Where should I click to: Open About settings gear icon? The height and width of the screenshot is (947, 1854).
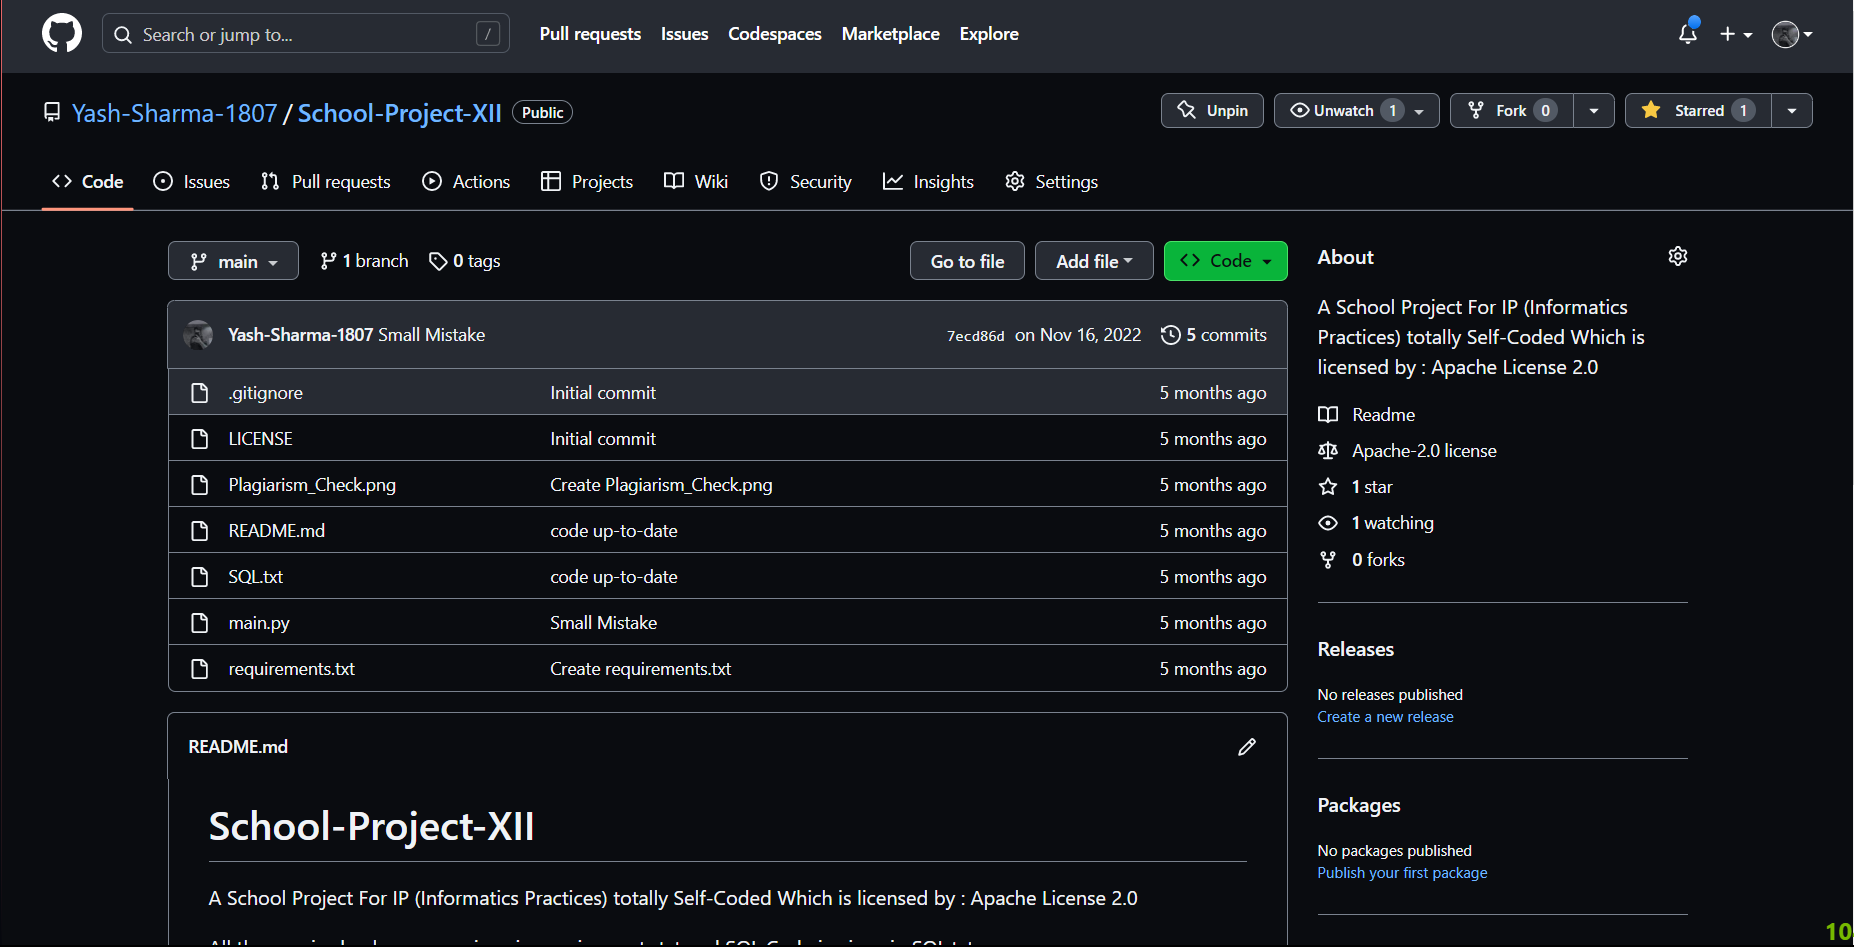coord(1677,257)
